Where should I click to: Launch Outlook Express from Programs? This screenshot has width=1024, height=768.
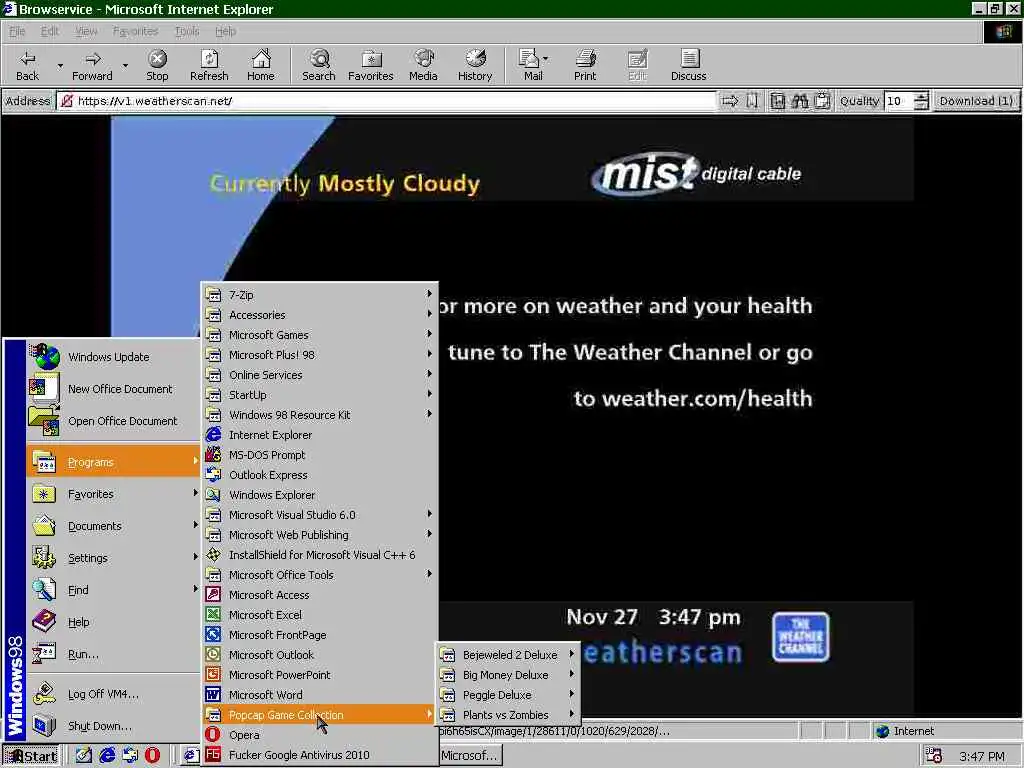point(319,475)
